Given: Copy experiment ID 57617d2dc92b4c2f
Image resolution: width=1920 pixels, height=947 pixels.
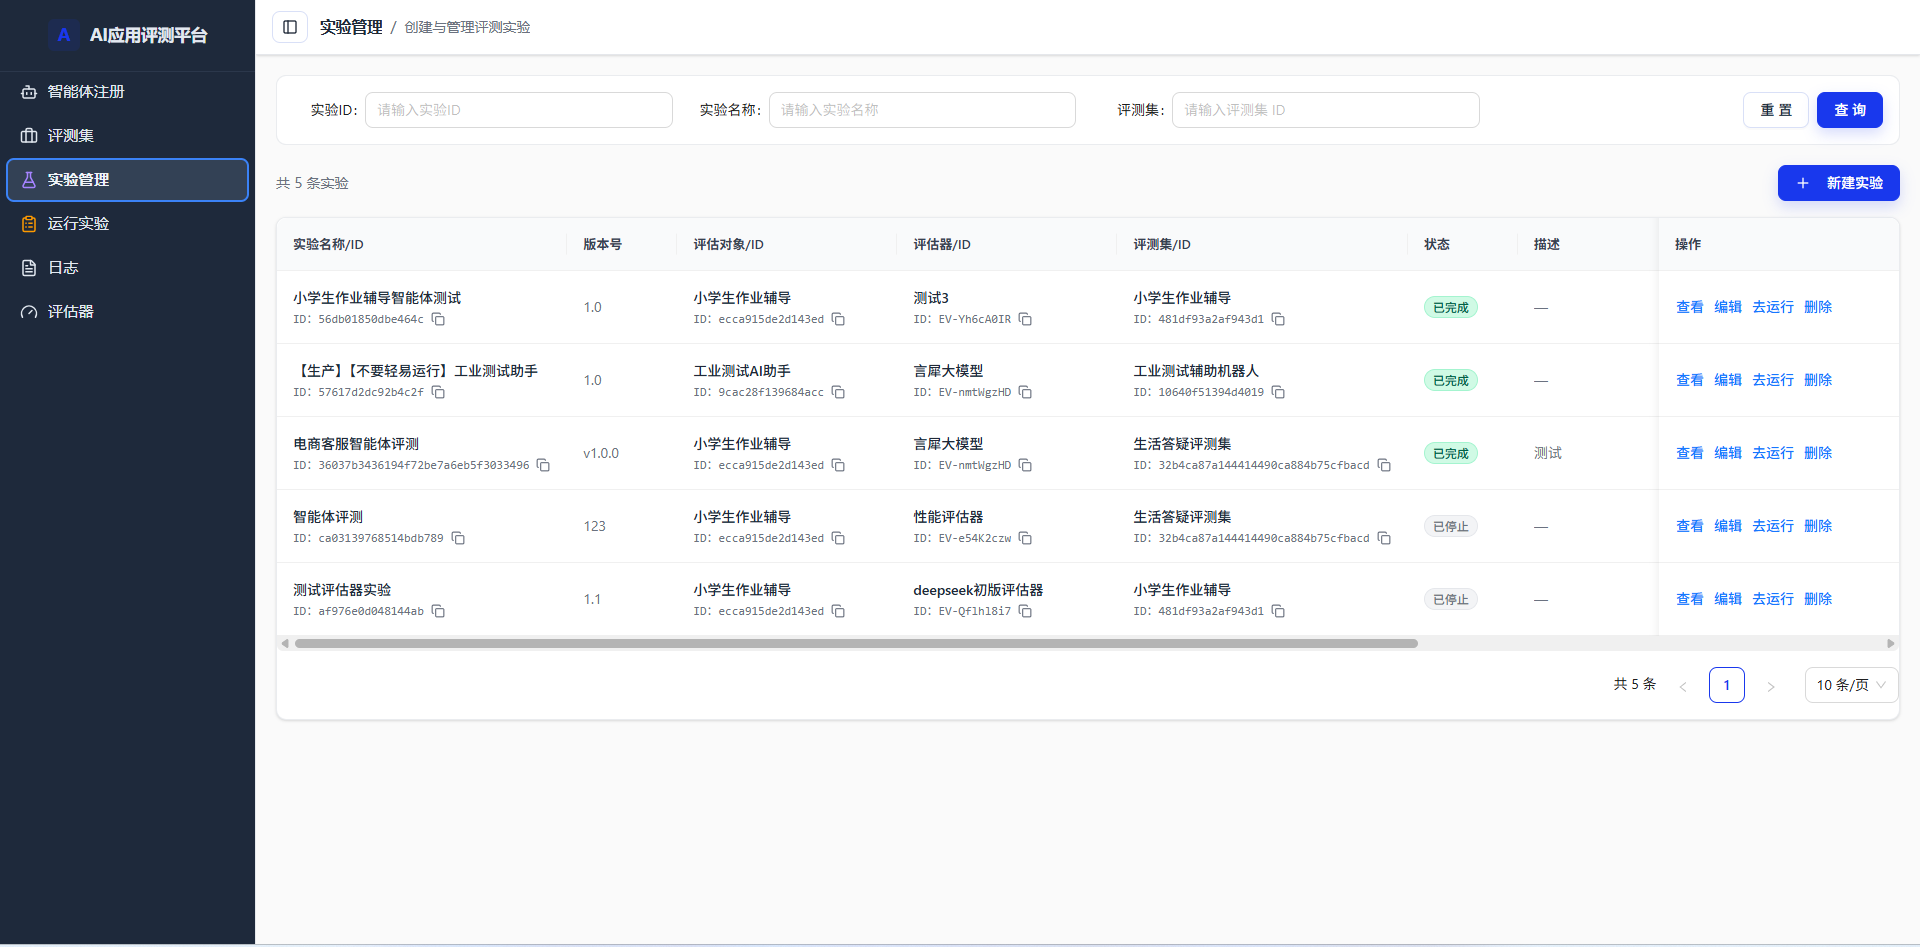Looking at the screenshot, I should coord(438,392).
